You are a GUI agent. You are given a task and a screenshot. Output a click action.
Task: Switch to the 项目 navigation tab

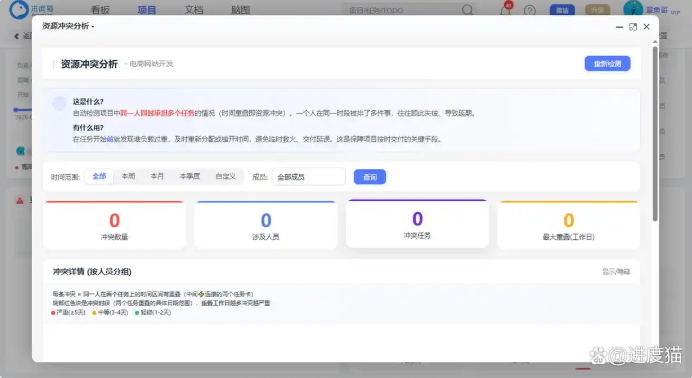pos(147,10)
